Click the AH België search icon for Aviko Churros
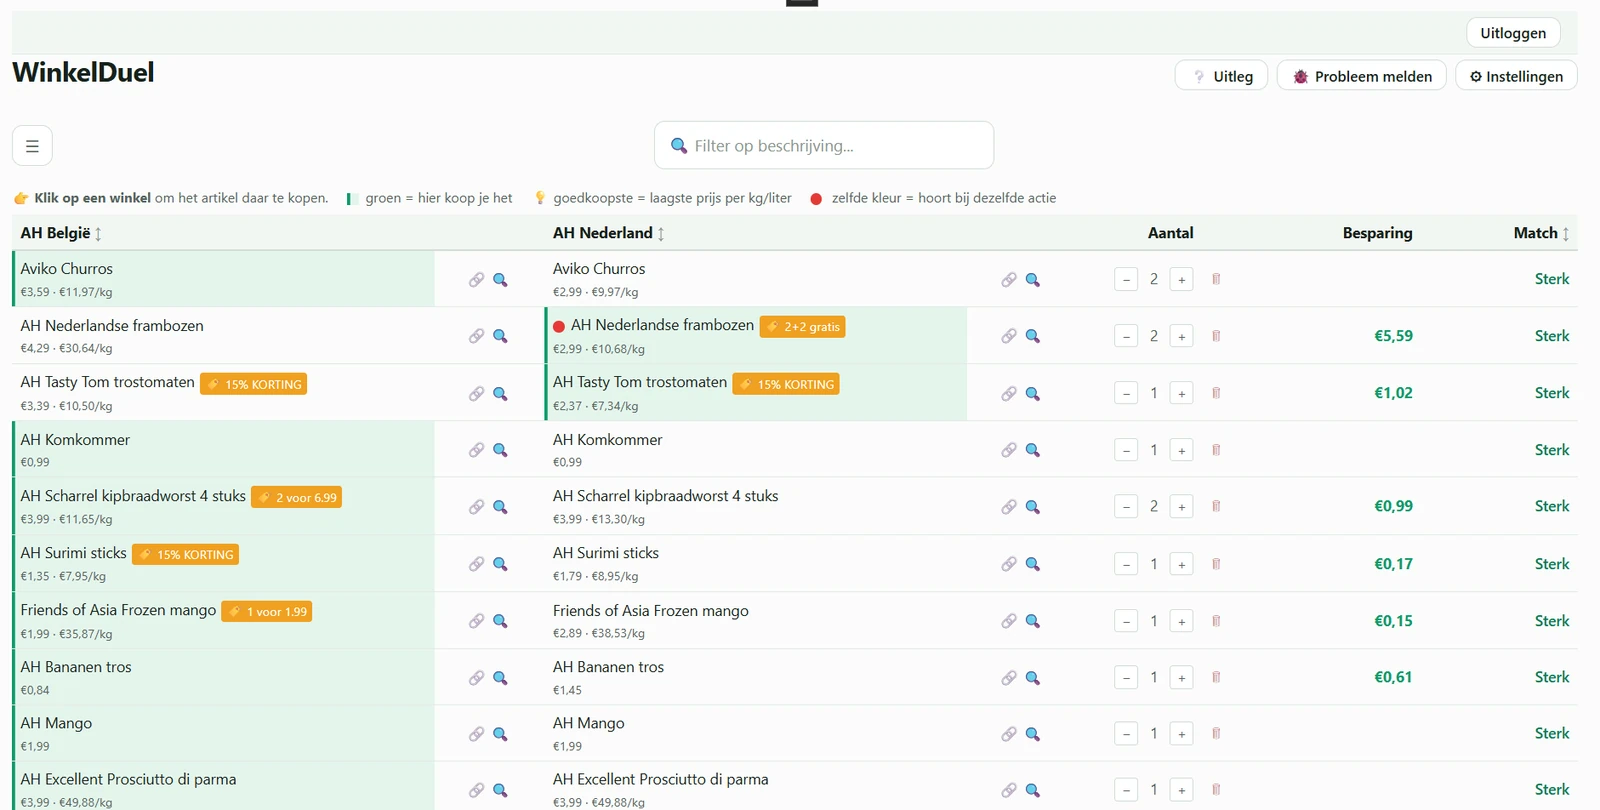Image resolution: width=1600 pixels, height=810 pixels. click(500, 280)
